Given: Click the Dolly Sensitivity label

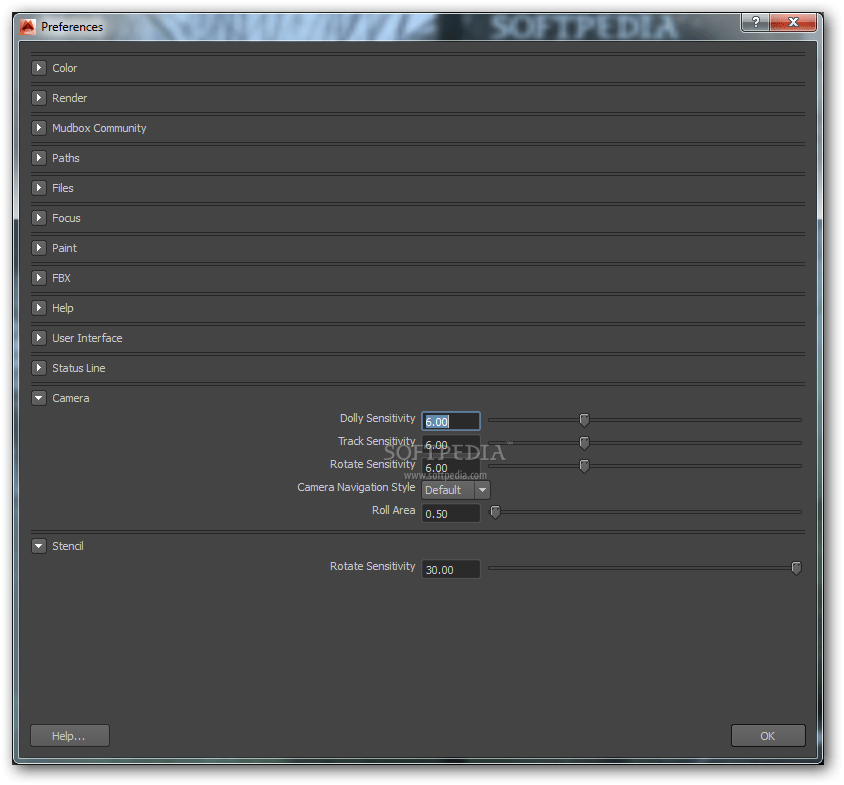Looking at the screenshot, I should [377, 418].
